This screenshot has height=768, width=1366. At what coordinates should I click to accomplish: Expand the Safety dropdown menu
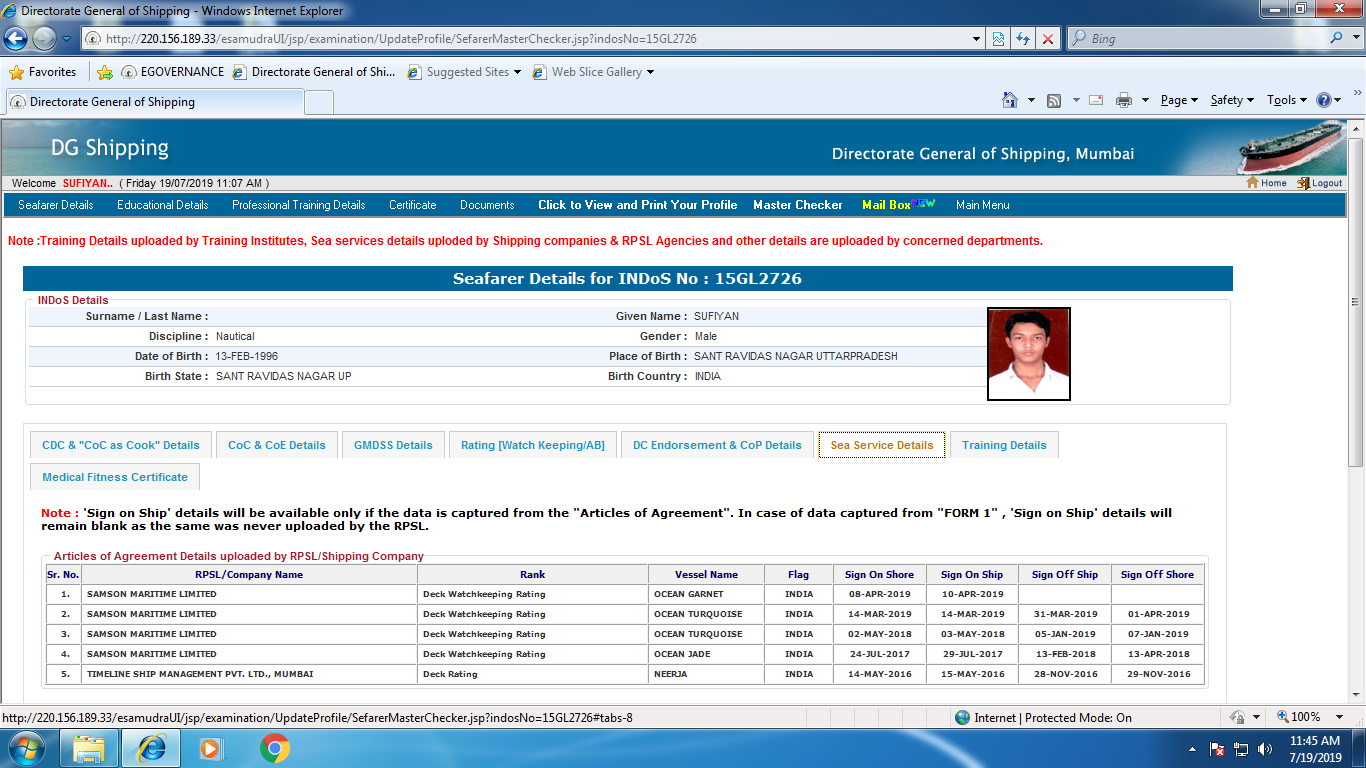1231,100
